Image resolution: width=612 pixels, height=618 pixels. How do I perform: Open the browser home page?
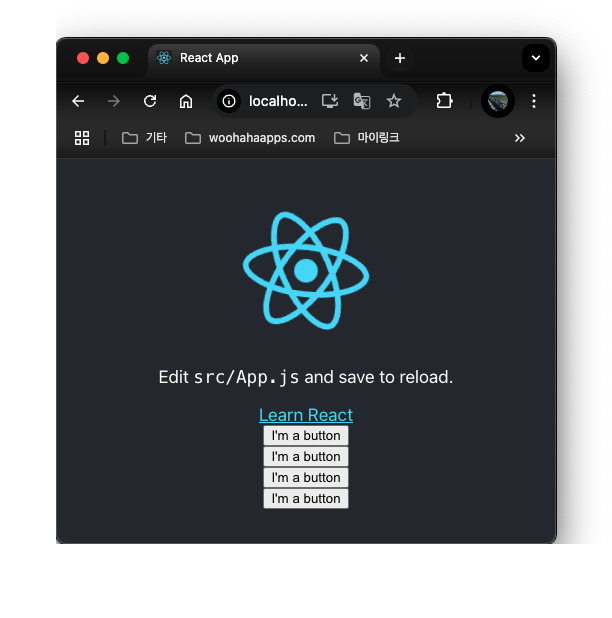point(186,101)
